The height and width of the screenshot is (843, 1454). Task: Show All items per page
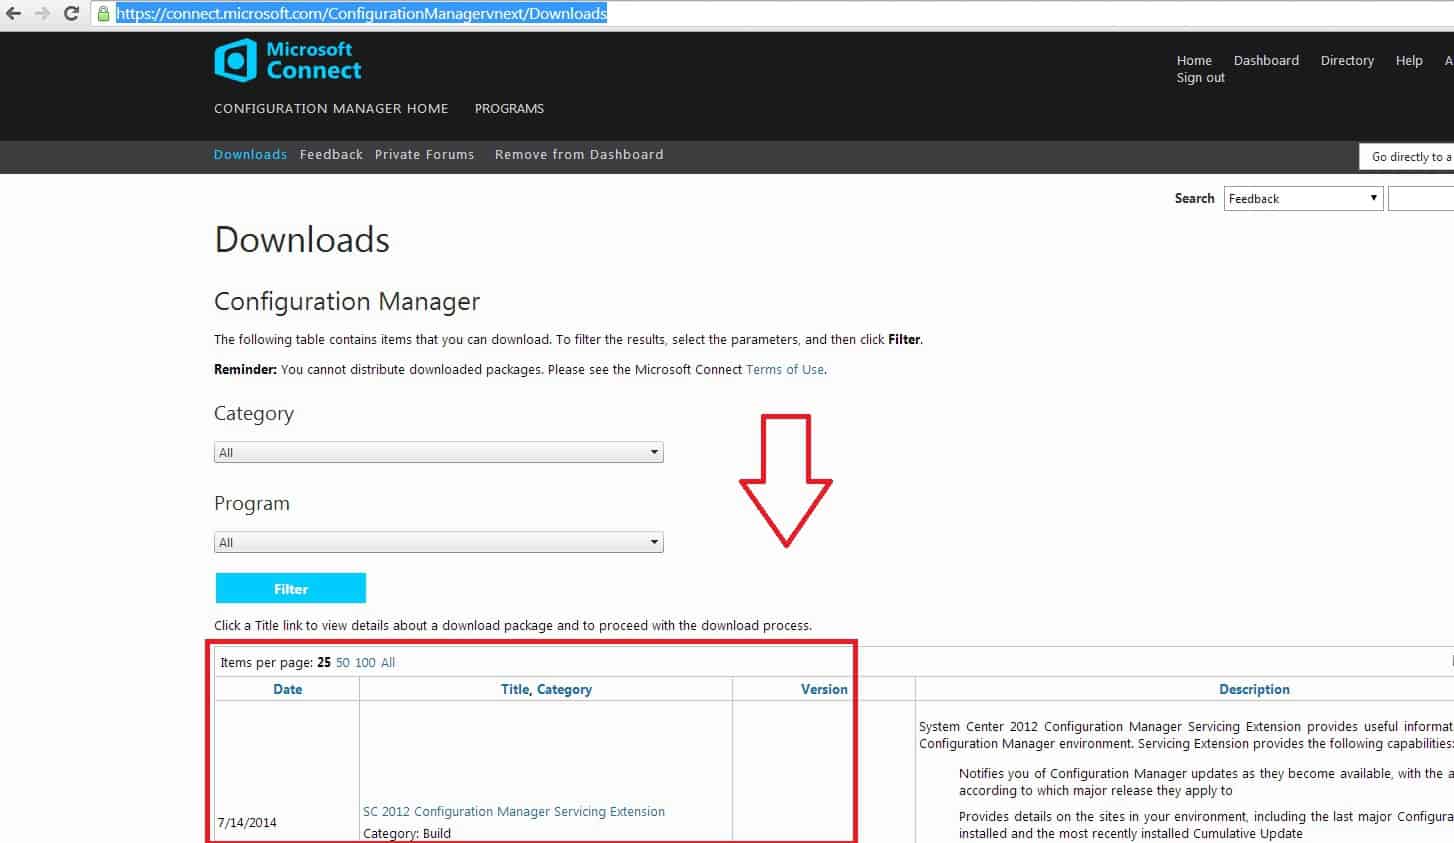click(x=388, y=662)
